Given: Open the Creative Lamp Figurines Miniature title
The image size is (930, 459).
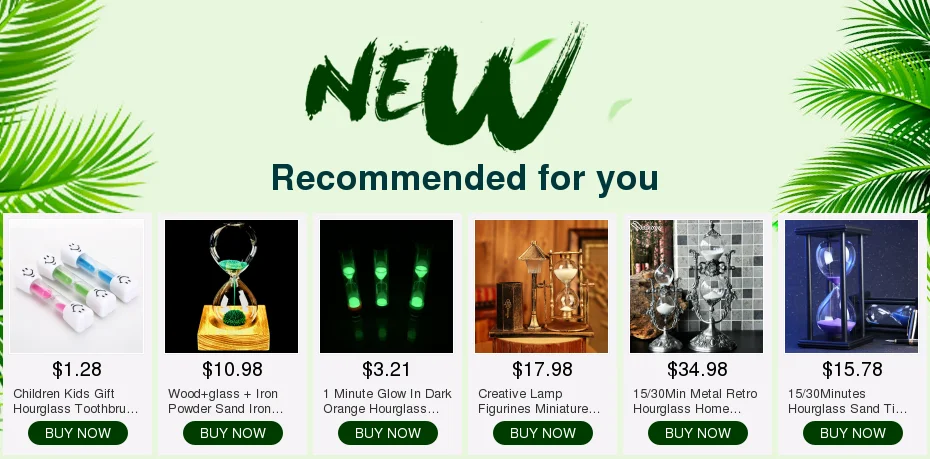Looking at the screenshot, I should [539, 401].
